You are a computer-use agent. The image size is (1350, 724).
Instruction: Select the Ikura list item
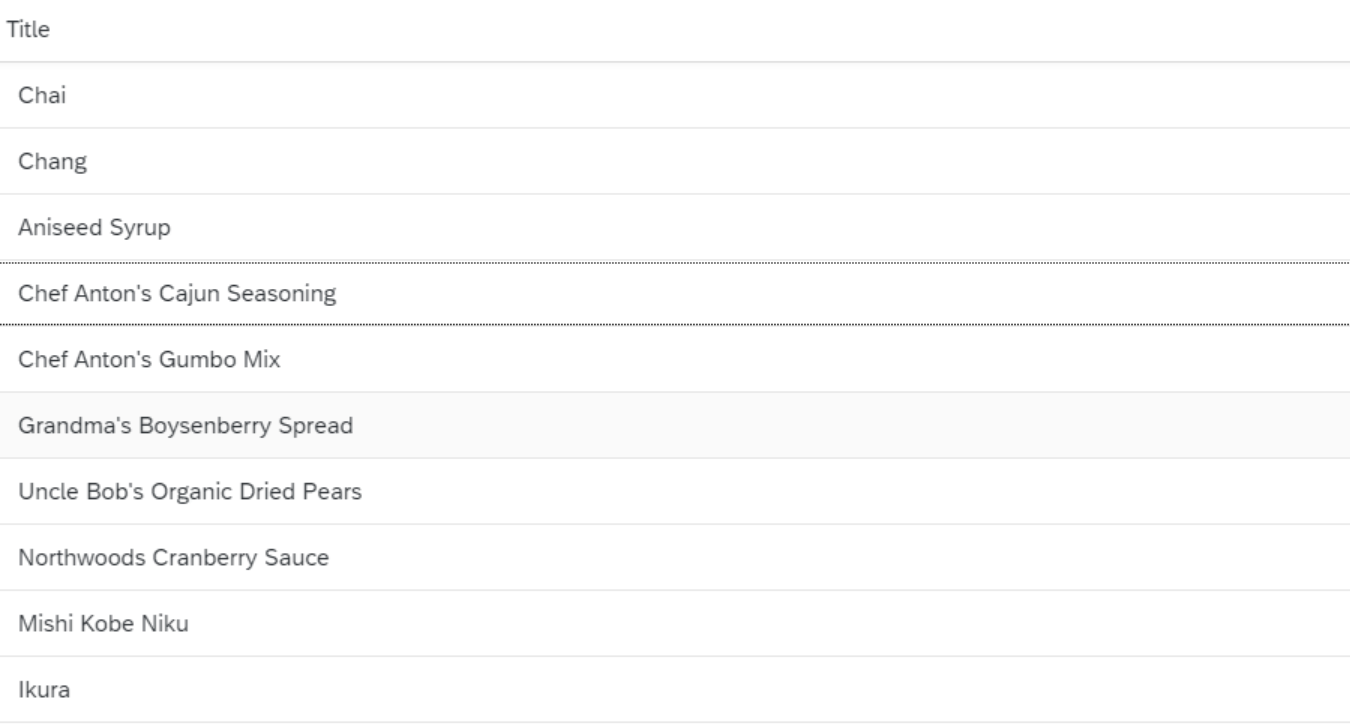pos(675,689)
